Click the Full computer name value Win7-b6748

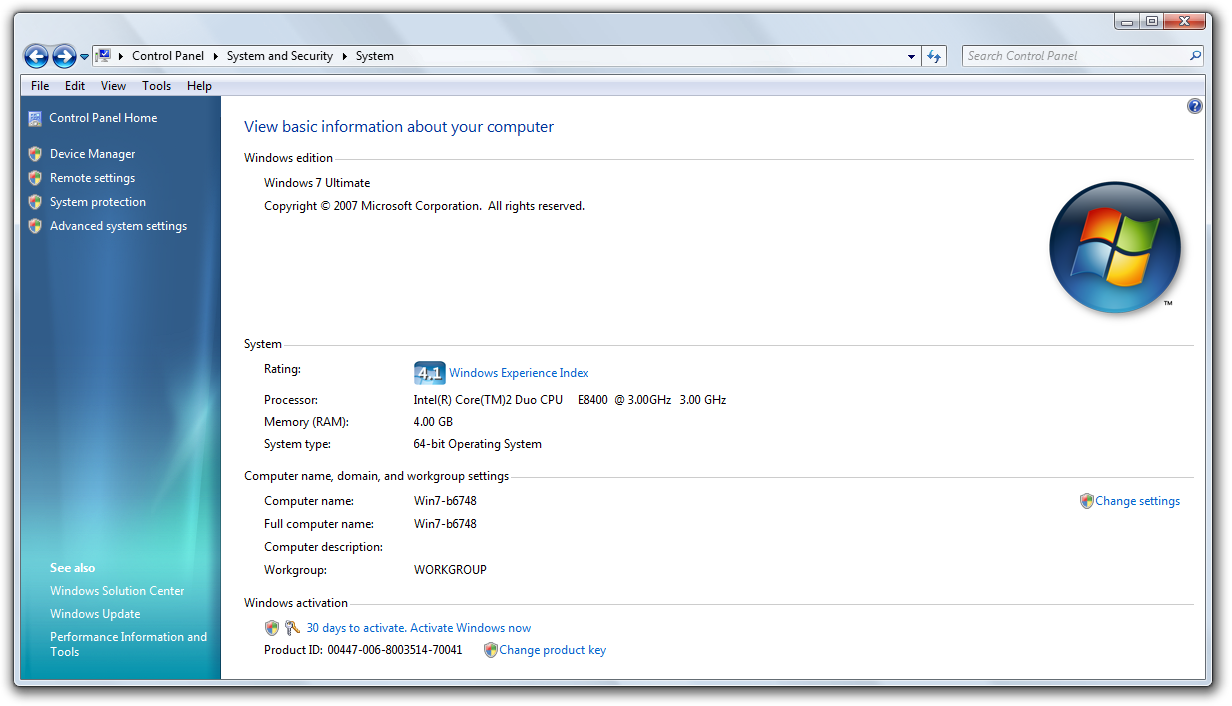pos(445,524)
